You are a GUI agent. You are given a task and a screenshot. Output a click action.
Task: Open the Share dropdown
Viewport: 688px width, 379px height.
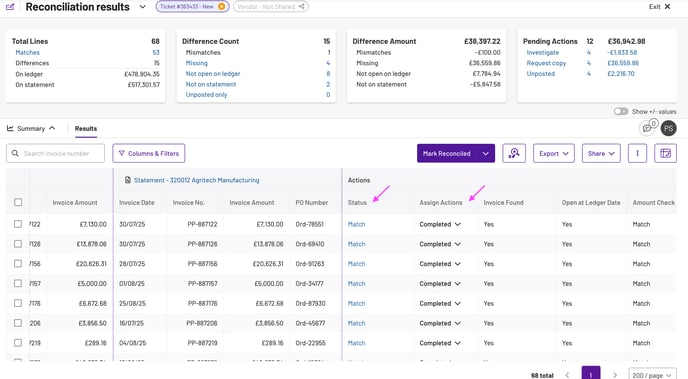click(x=601, y=154)
